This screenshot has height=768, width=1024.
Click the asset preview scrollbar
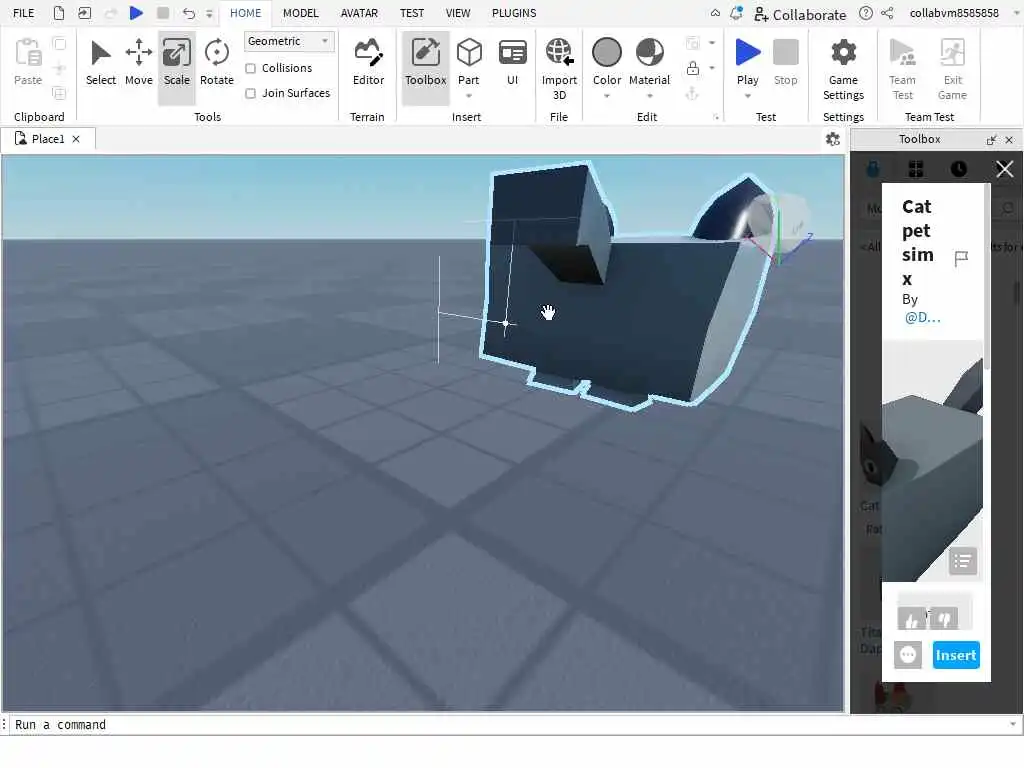pyautogui.click(x=987, y=278)
